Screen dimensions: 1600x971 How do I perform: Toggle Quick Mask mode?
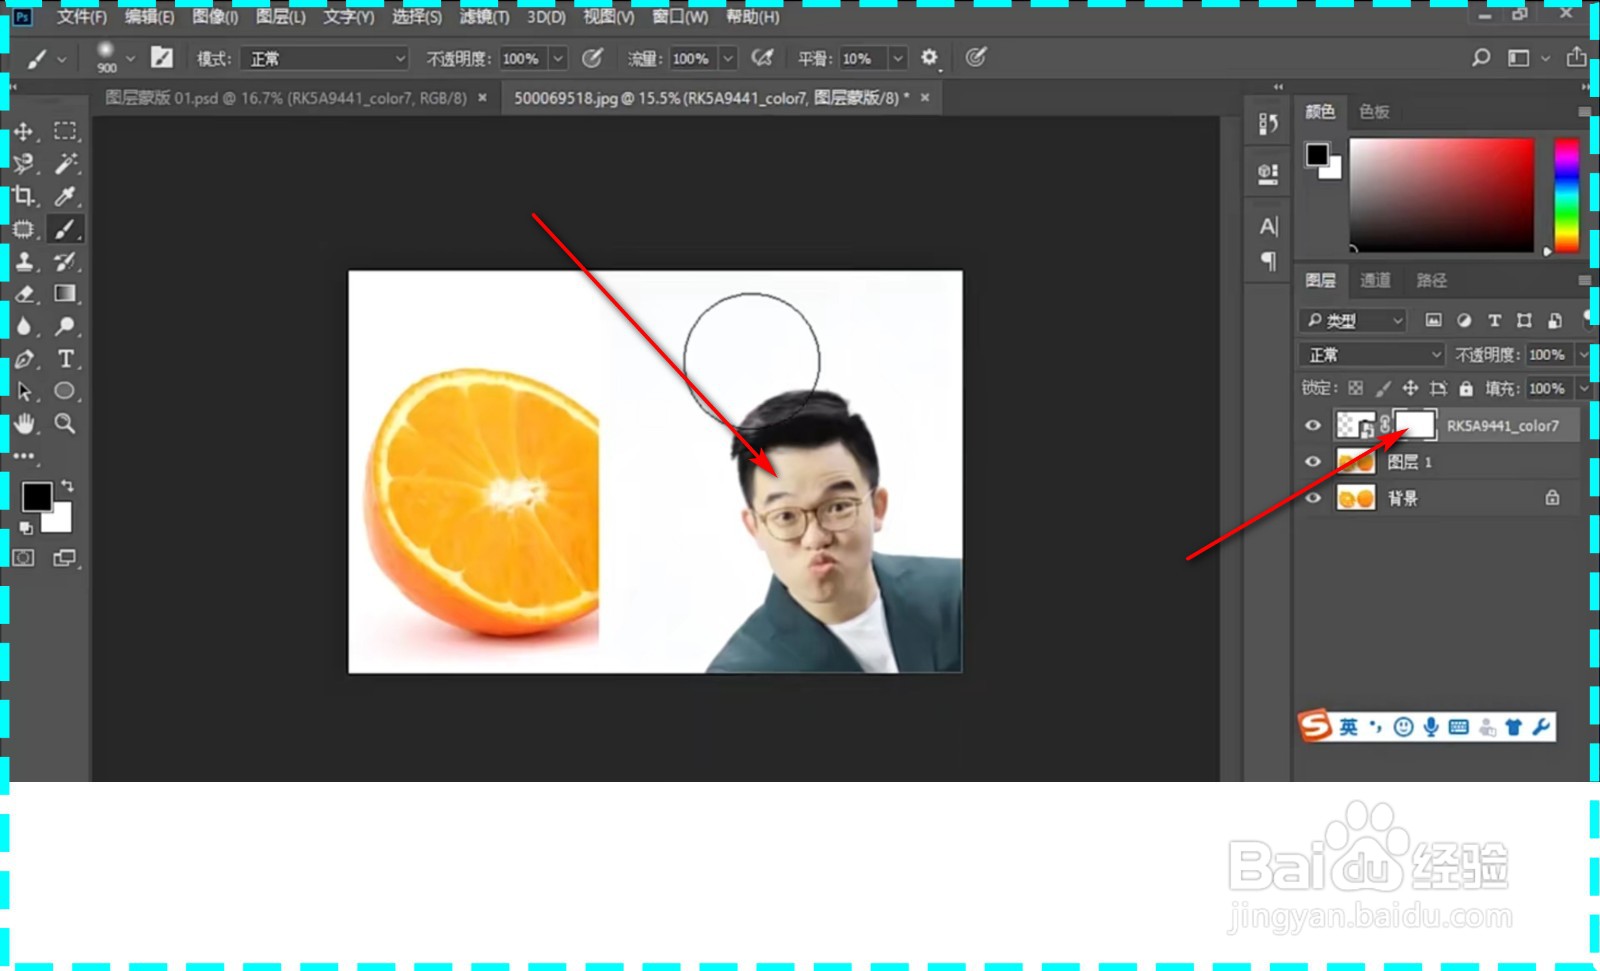(24, 558)
